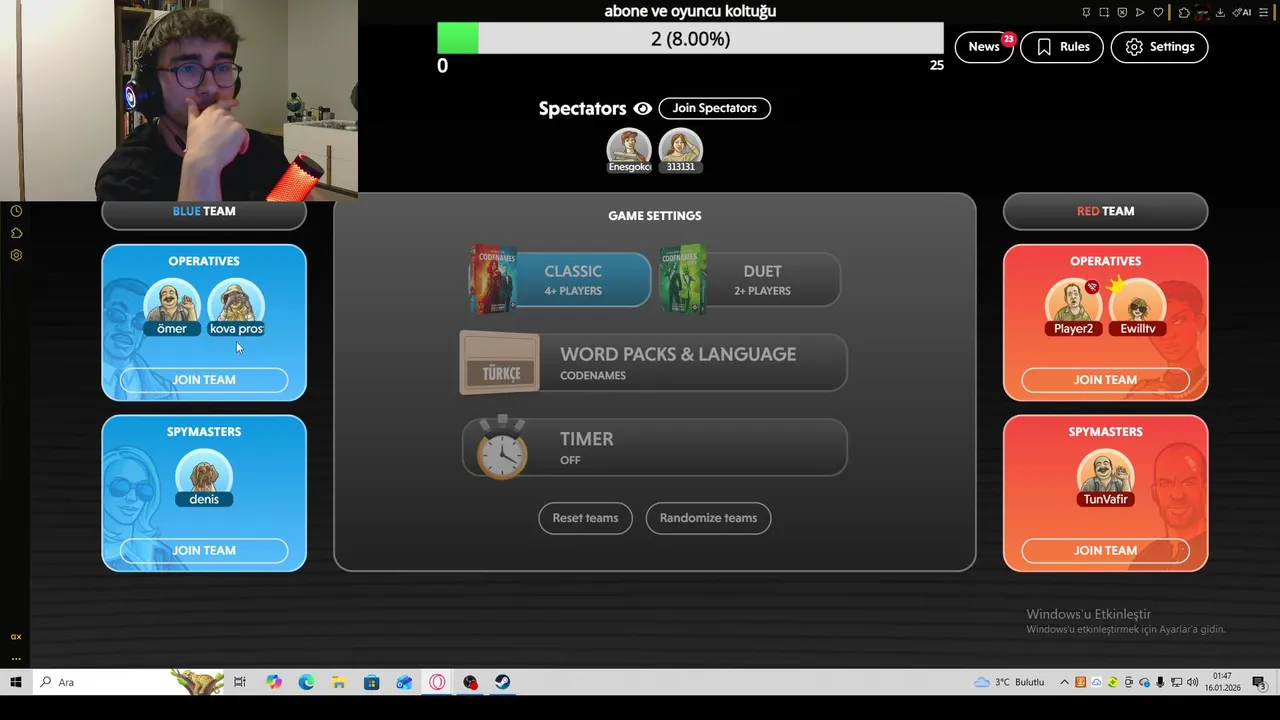Open Opera GX from the taskbar

437,682
